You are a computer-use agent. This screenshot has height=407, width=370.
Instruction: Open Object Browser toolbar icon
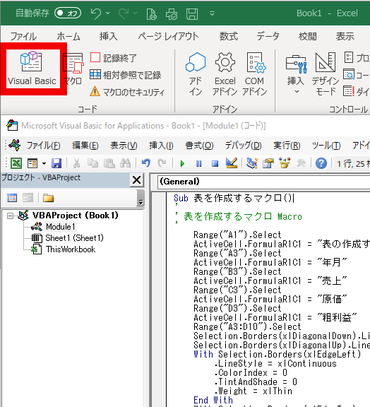pyautogui.click(x=284, y=163)
